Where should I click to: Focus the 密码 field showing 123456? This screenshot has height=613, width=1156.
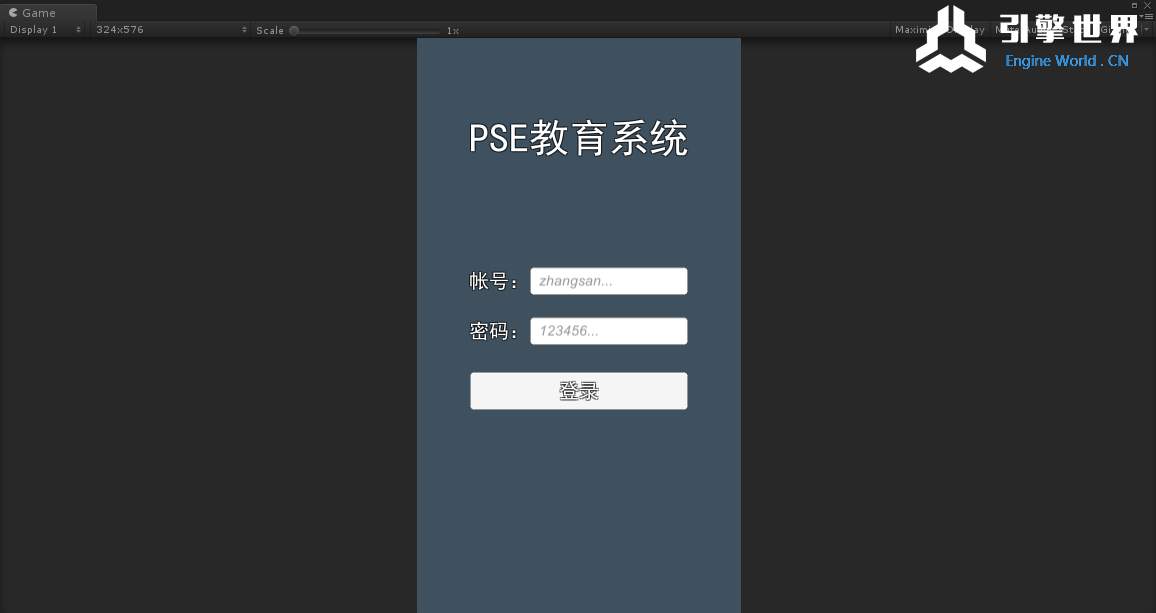(x=608, y=331)
